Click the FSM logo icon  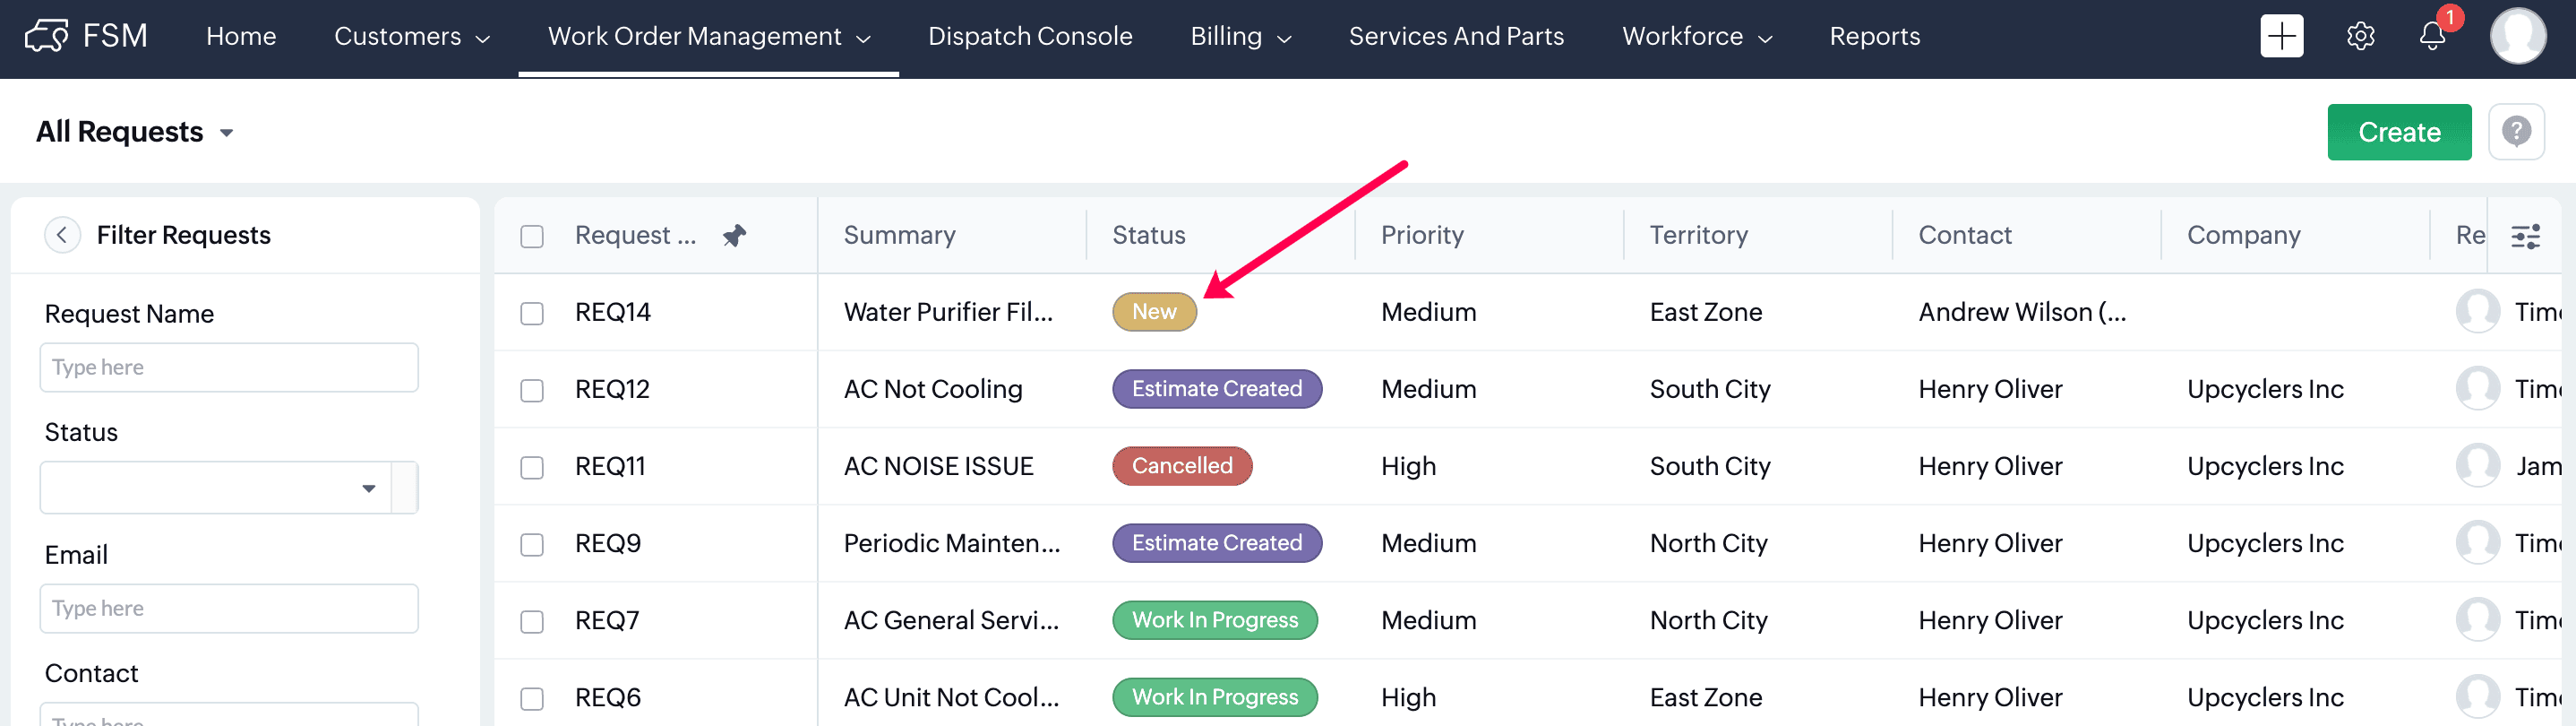pyautogui.click(x=46, y=36)
